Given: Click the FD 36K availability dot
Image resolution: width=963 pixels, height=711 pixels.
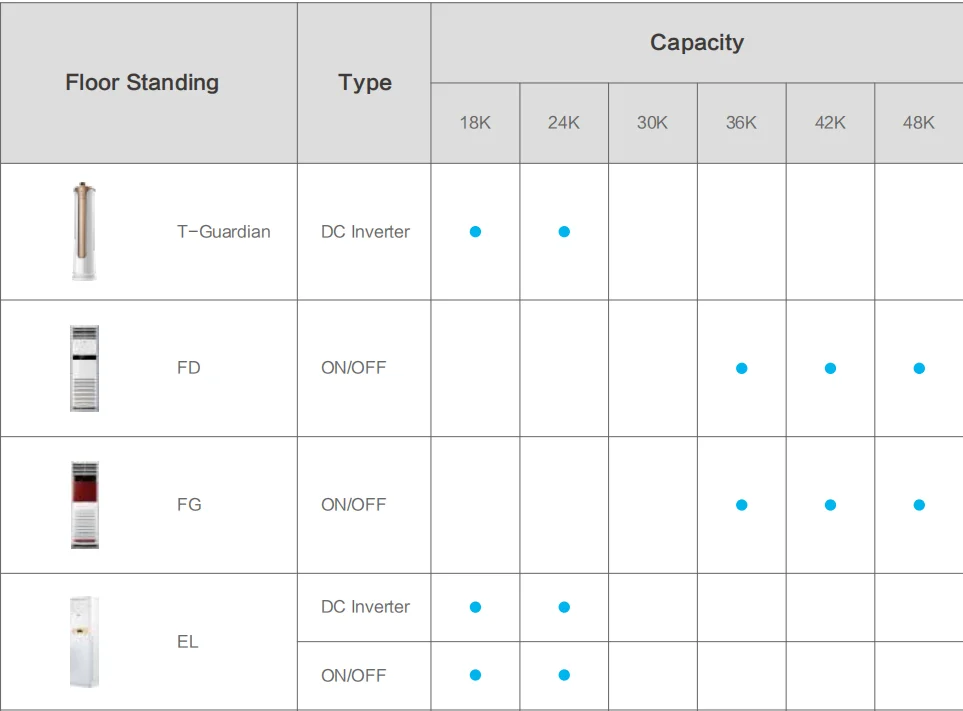Looking at the screenshot, I should click(x=741, y=368).
